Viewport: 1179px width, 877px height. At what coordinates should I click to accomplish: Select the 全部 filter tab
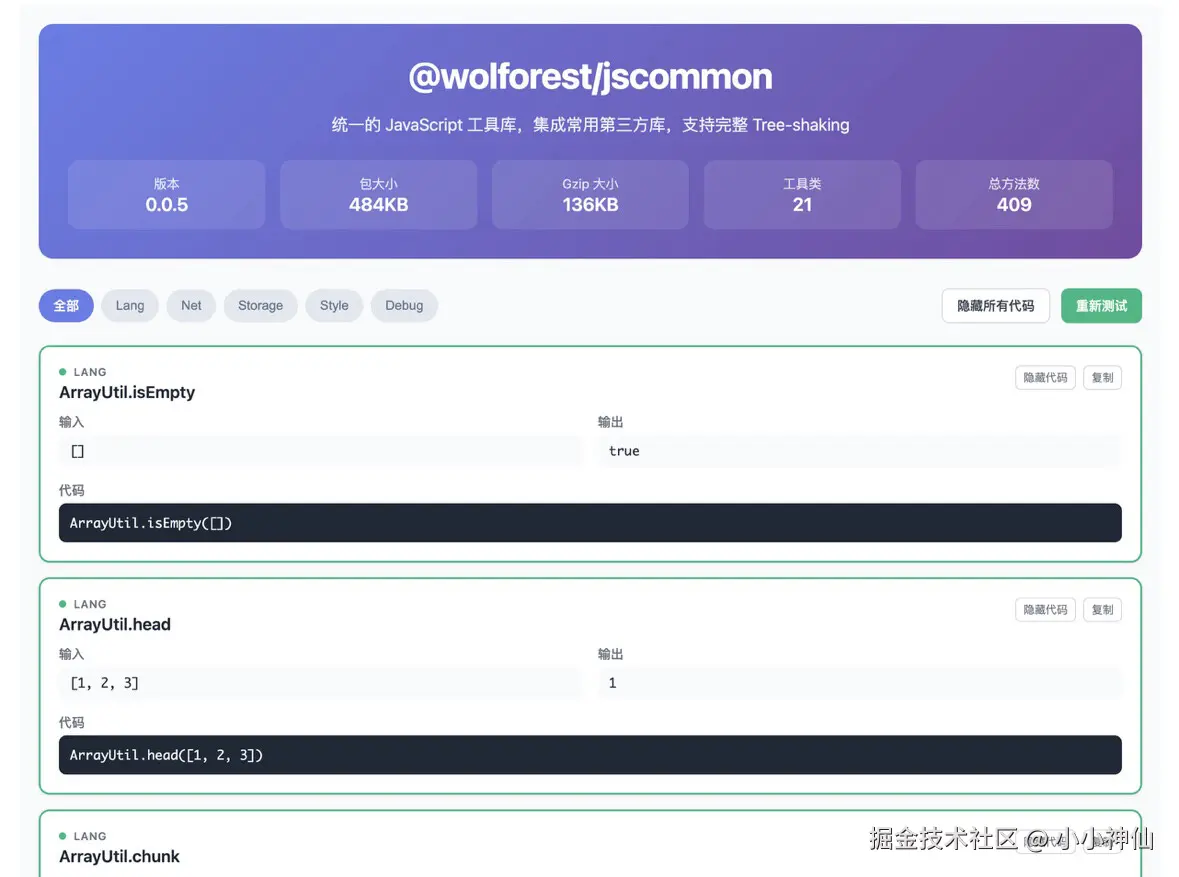66,305
